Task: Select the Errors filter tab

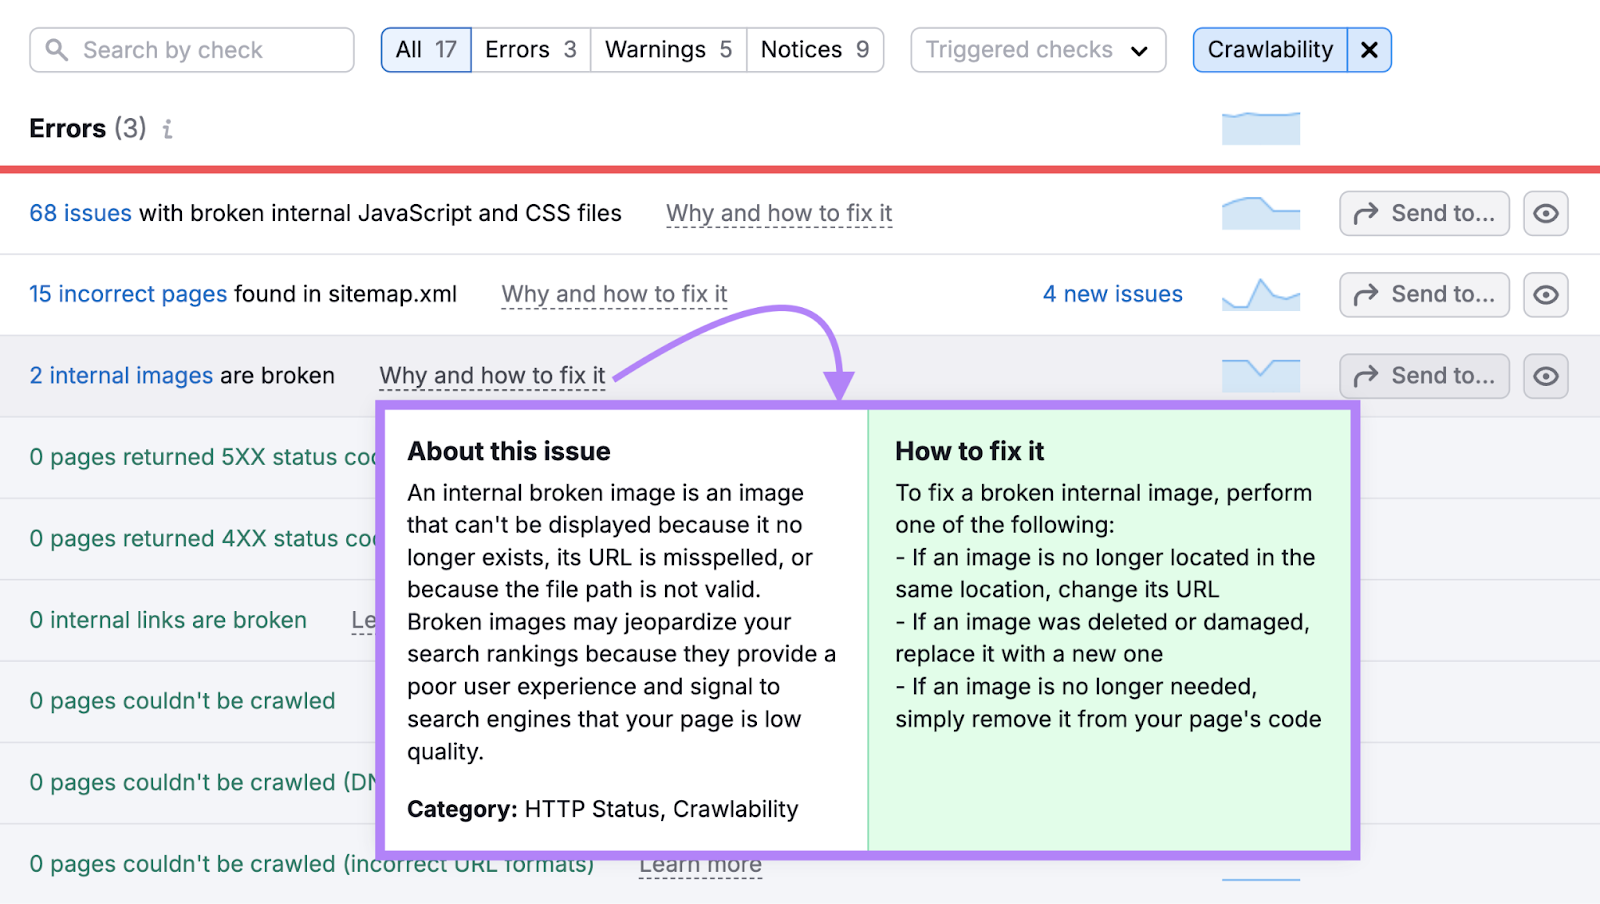Action: 530,49
